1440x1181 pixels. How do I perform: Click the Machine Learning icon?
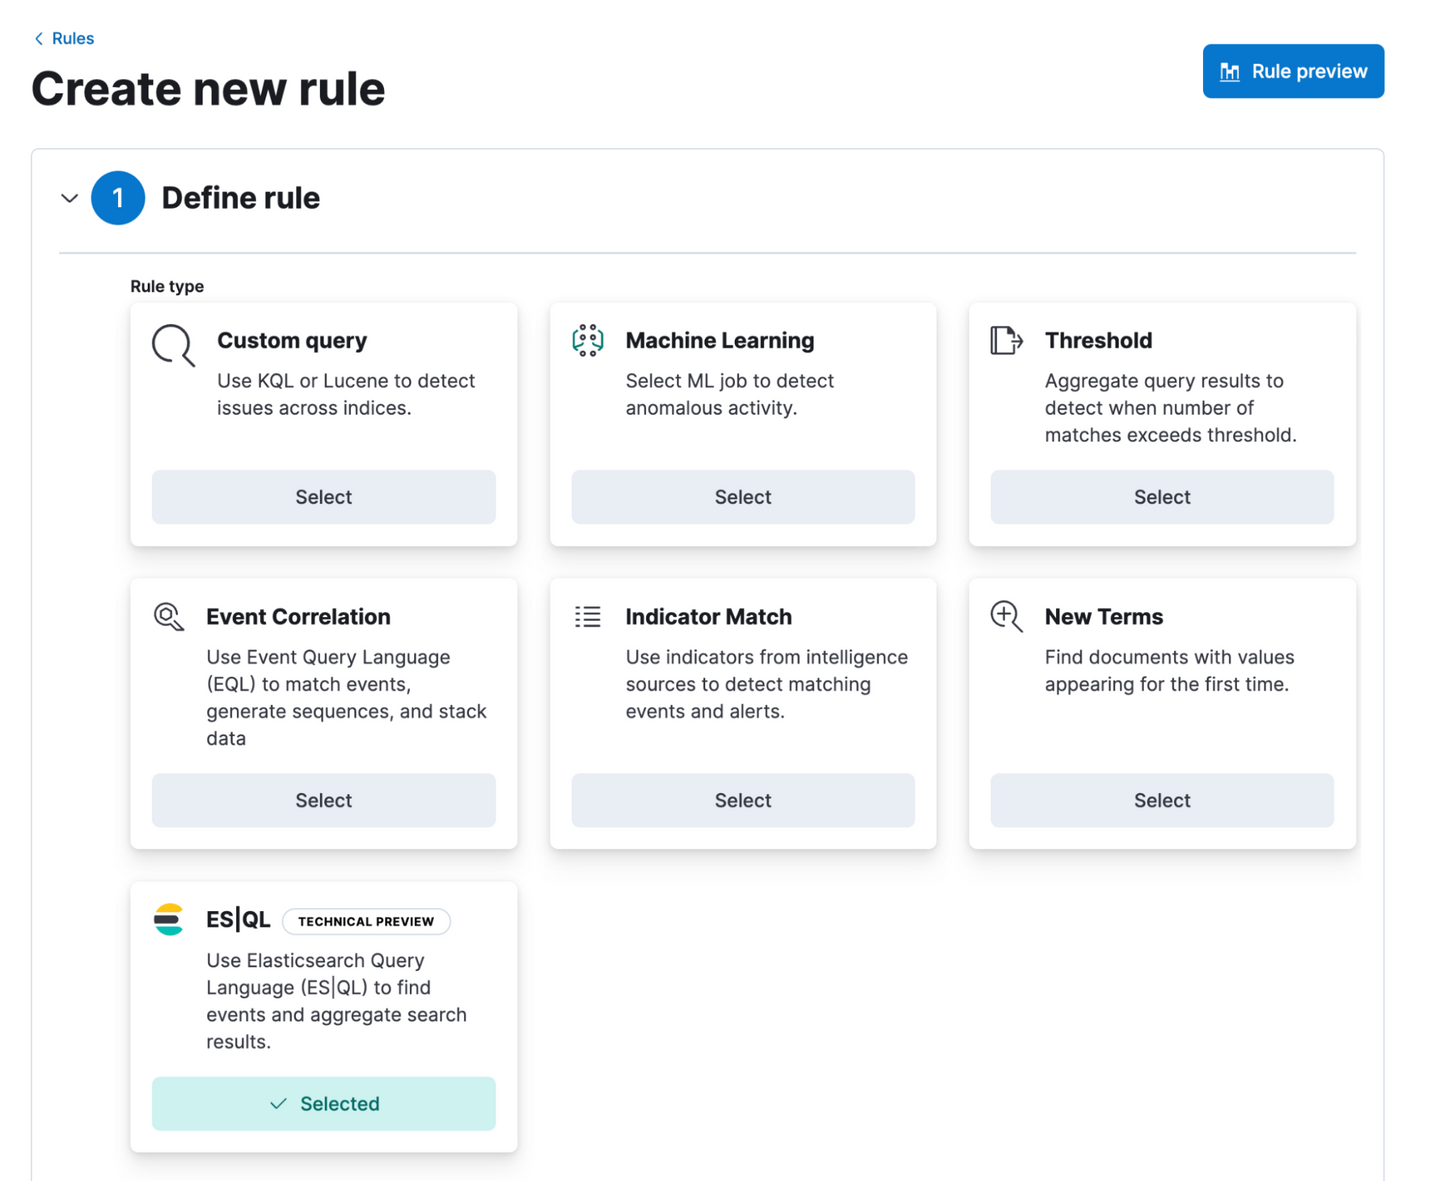[588, 341]
